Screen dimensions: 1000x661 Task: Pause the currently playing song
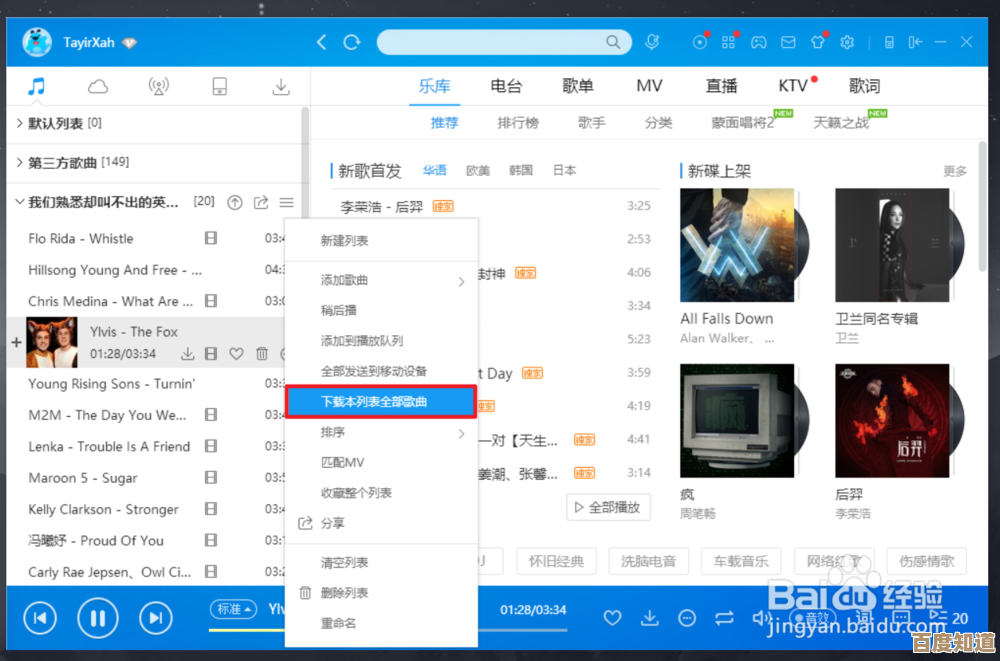(98, 617)
